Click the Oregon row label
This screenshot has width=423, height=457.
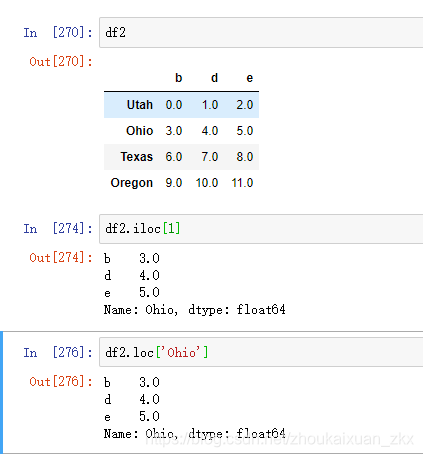coord(132,183)
